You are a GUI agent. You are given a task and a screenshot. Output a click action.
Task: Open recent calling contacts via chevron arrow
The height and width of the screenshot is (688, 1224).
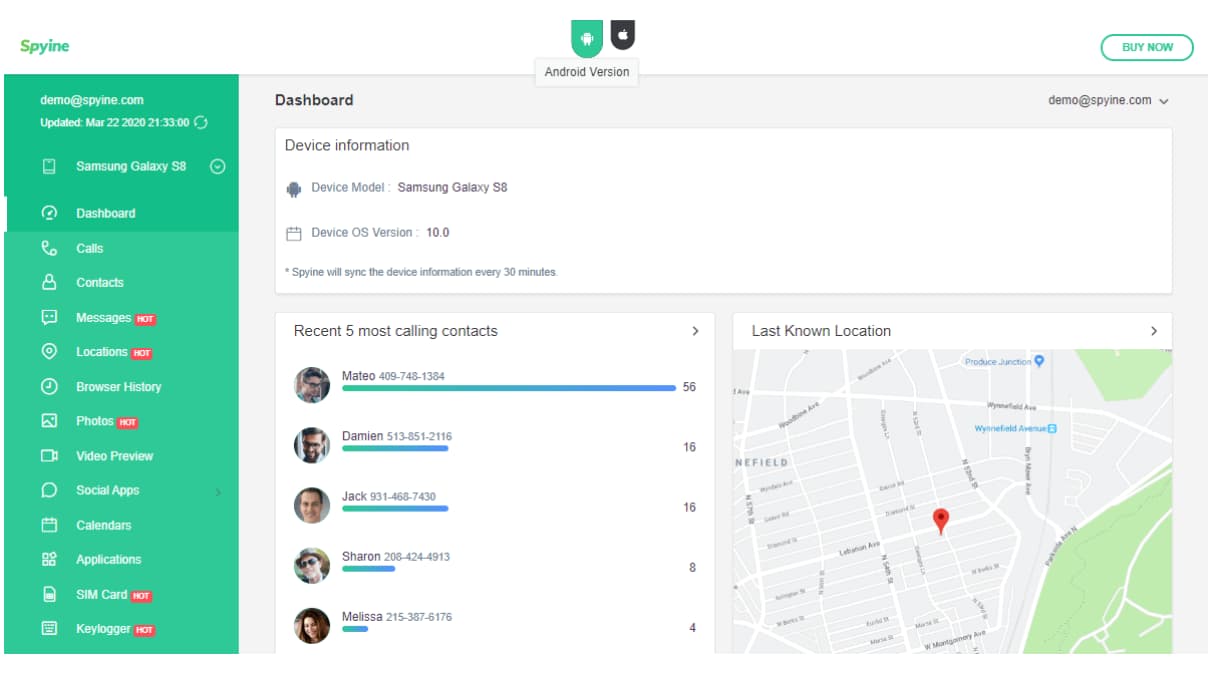pyautogui.click(x=696, y=331)
